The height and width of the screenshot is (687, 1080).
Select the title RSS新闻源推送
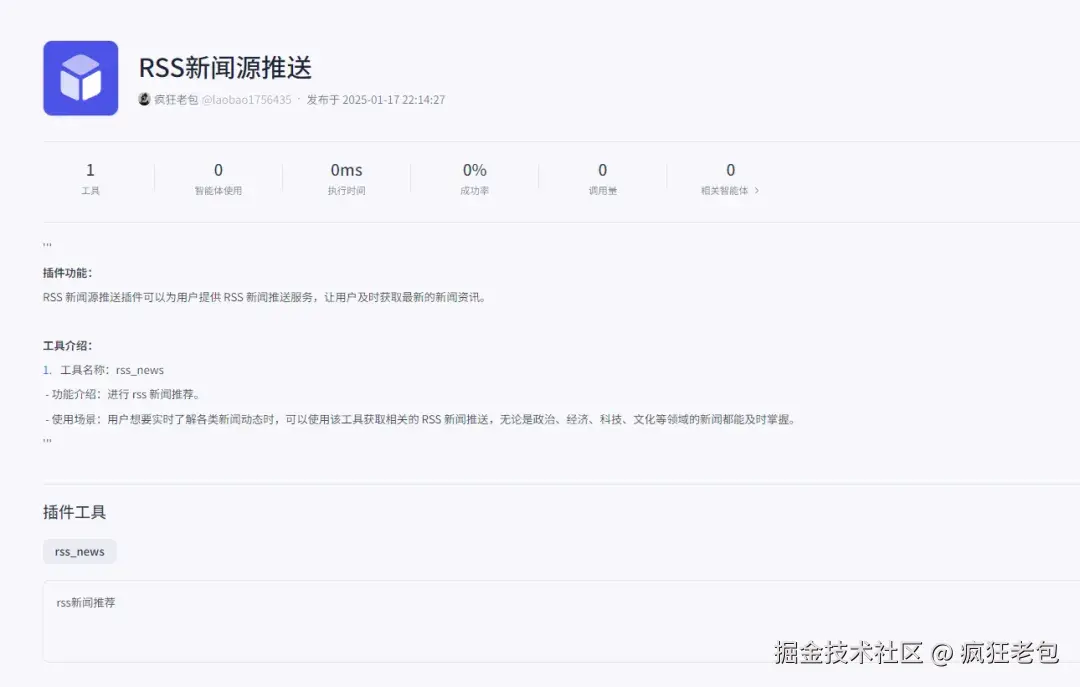224,68
